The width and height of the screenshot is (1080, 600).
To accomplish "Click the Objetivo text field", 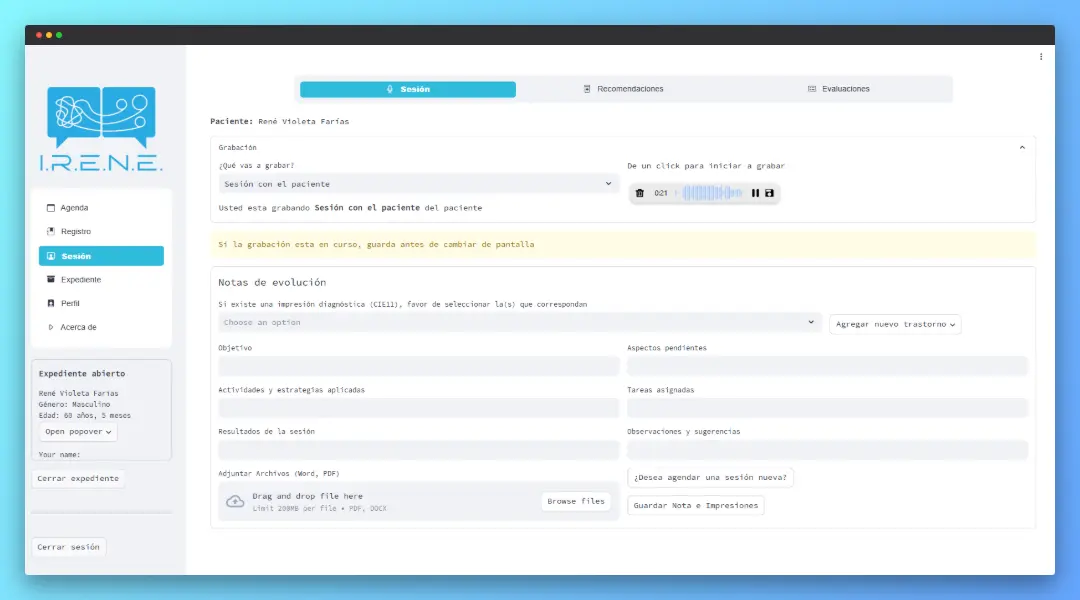I will (x=418, y=366).
